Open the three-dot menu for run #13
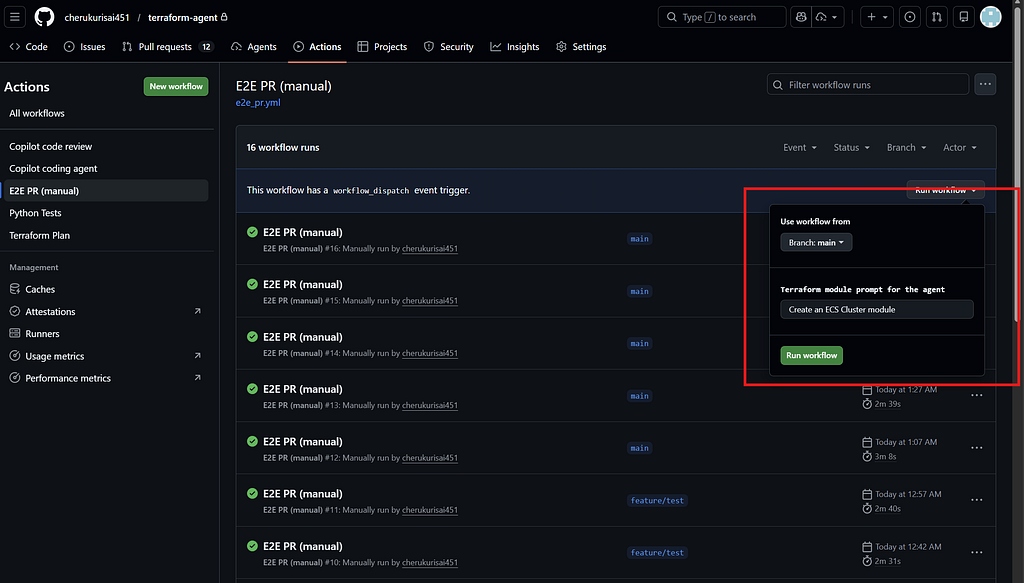The image size is (1024, 583). 976,395
